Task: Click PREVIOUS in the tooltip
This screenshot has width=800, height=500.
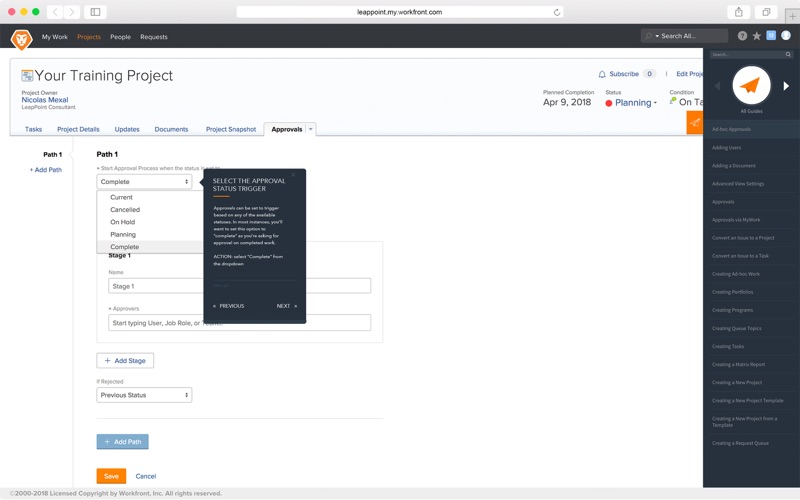Action: pyautogui.click(x=229, y=306)
